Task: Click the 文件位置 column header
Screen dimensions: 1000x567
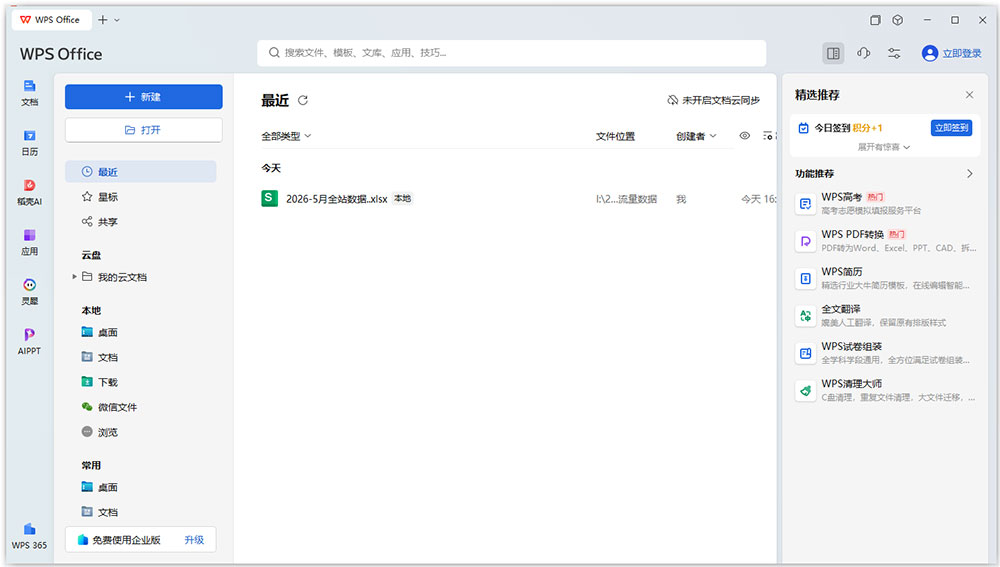Action: click(x=615, y=136)
